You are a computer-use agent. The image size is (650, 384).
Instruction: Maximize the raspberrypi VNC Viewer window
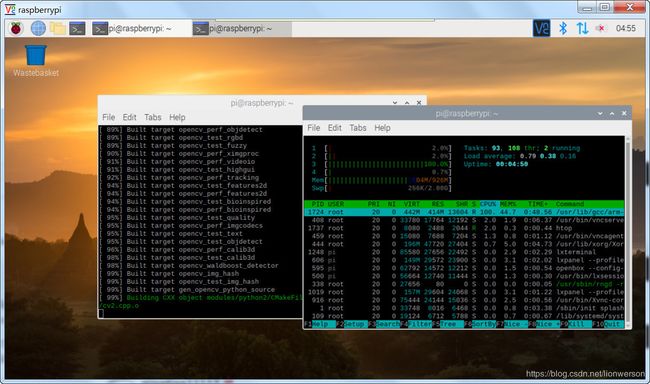605,7
